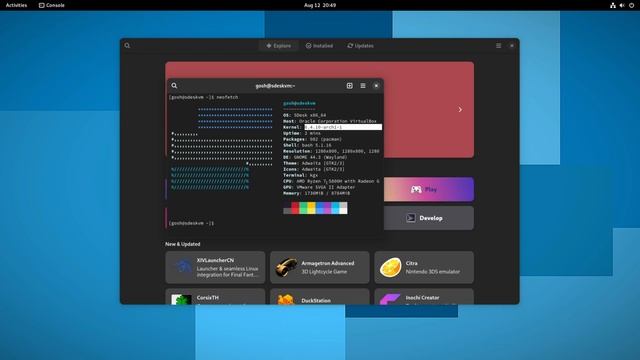Click the bottom terminal prompt line
The width and height of the screenshot is (640, 360).
click(191, 223)
